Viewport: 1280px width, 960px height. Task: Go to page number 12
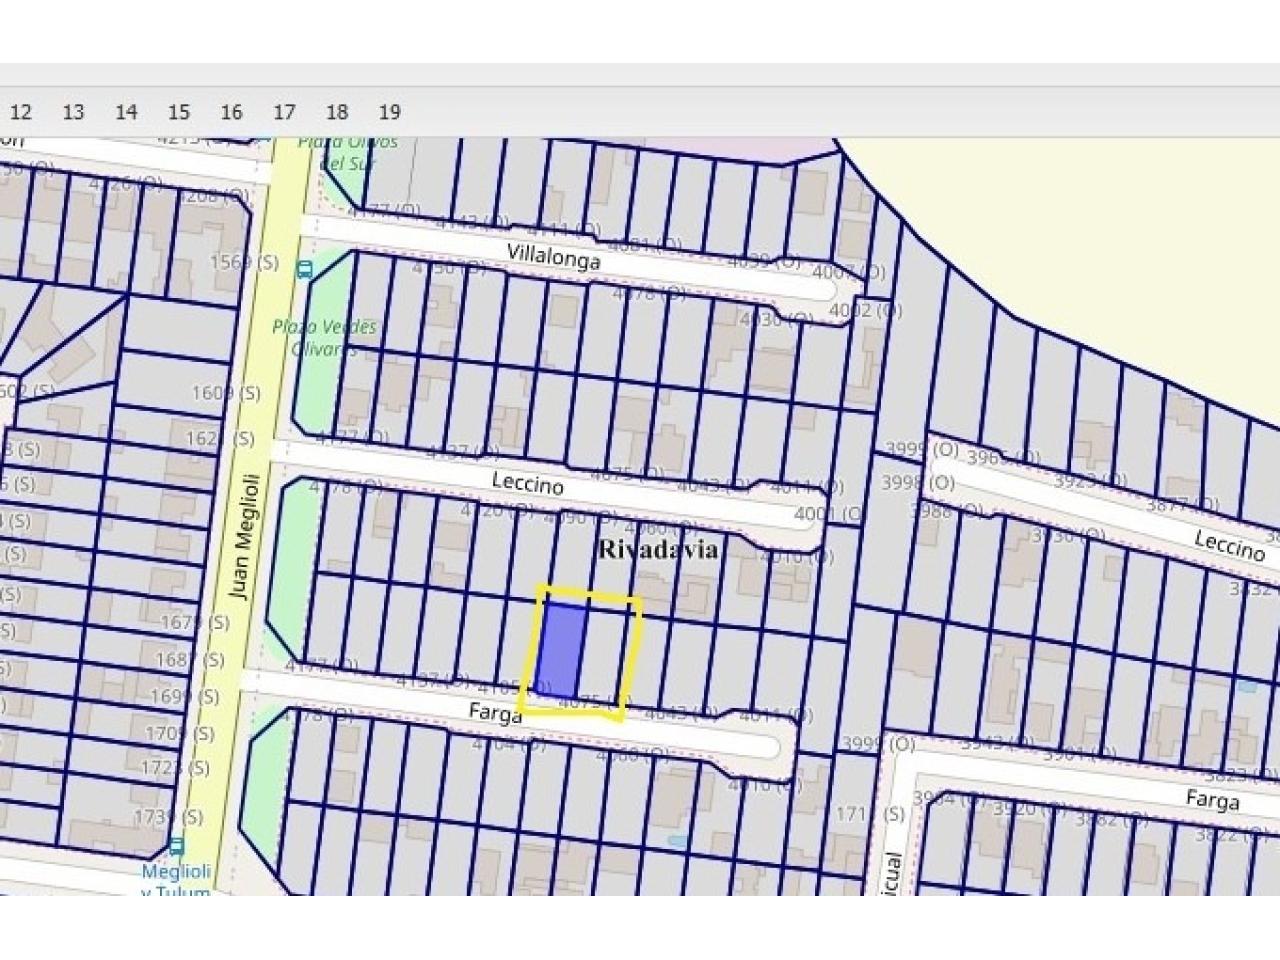point(20,112)
